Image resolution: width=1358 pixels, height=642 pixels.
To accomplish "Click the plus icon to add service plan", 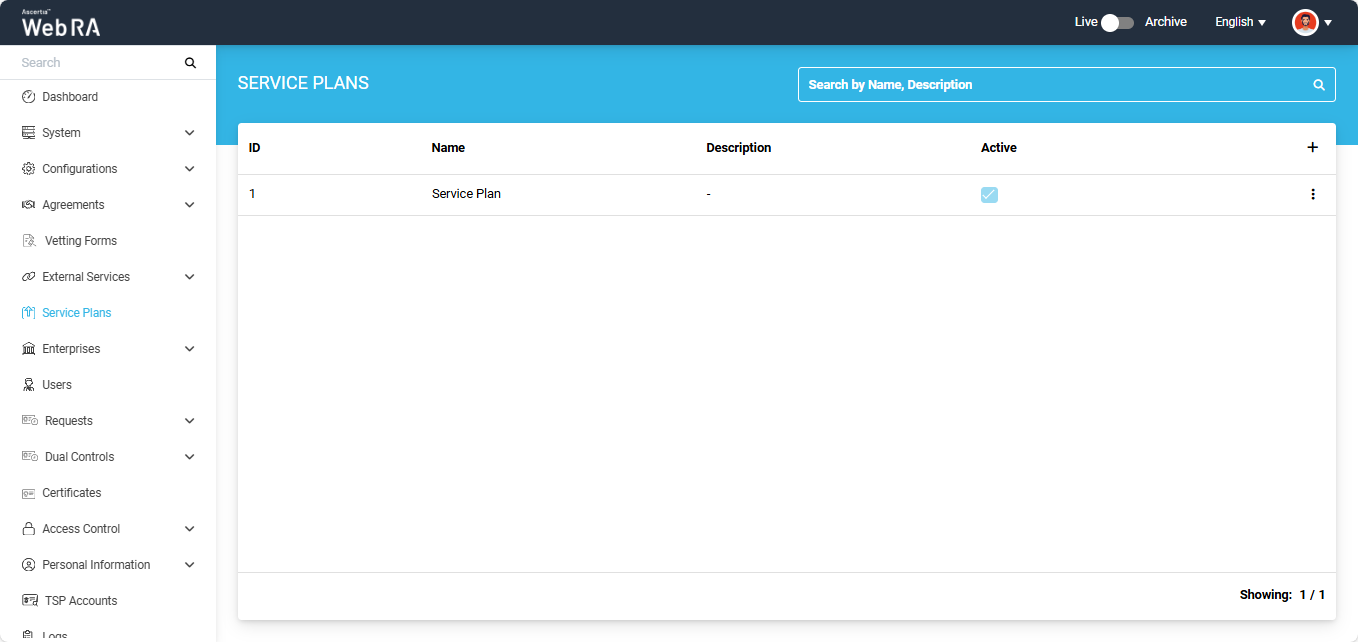I will click(x=1312, y=148).
